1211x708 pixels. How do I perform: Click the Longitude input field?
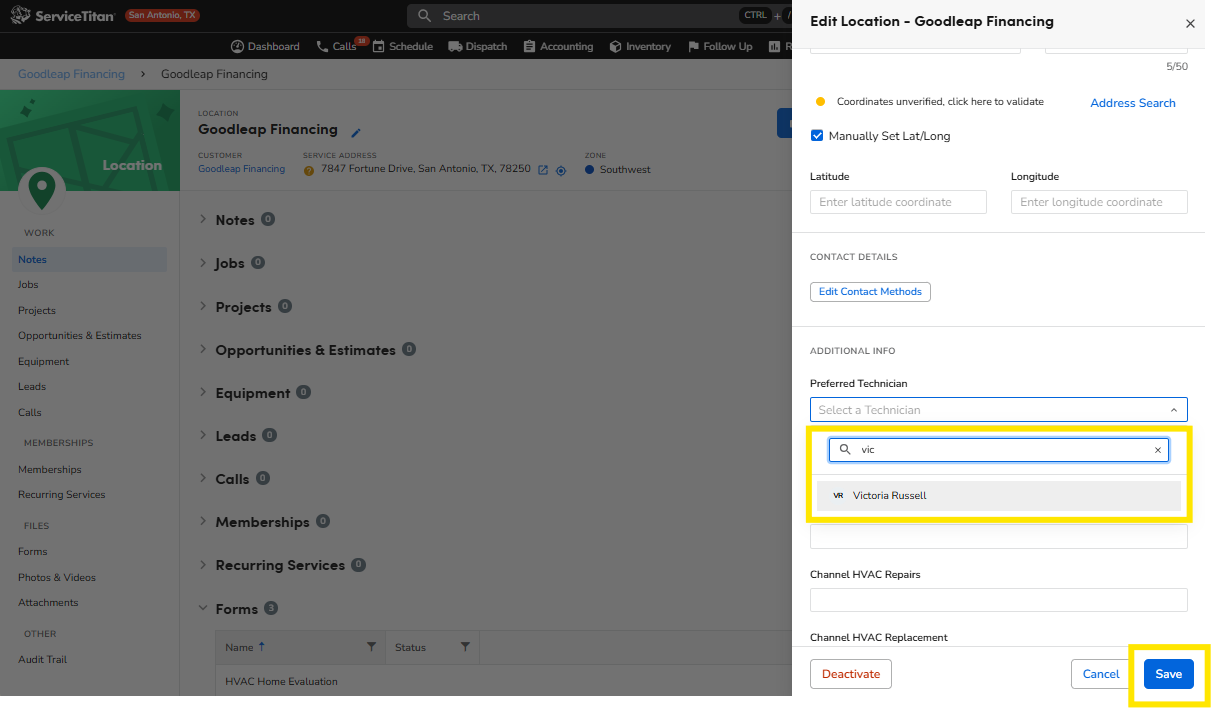point(1099,202)
